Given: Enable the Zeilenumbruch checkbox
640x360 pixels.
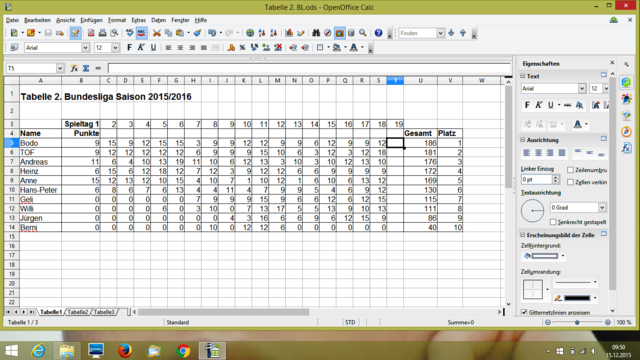Looking at the screenshot, I should tap(570, 170).
